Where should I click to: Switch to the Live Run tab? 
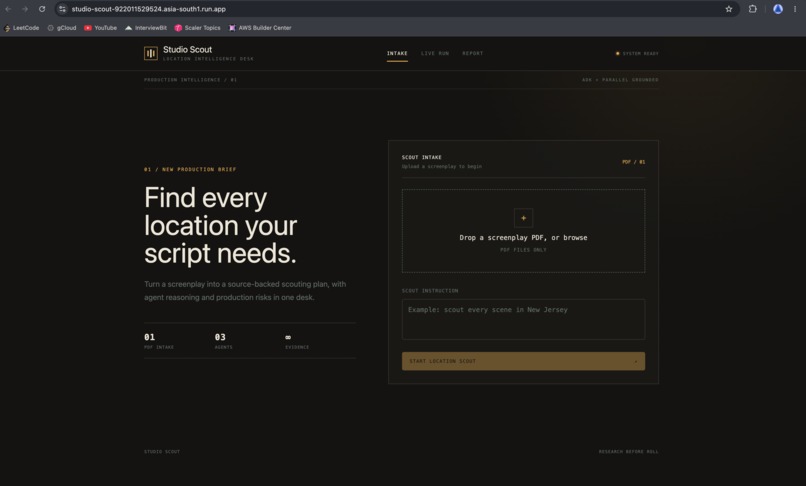435,53
